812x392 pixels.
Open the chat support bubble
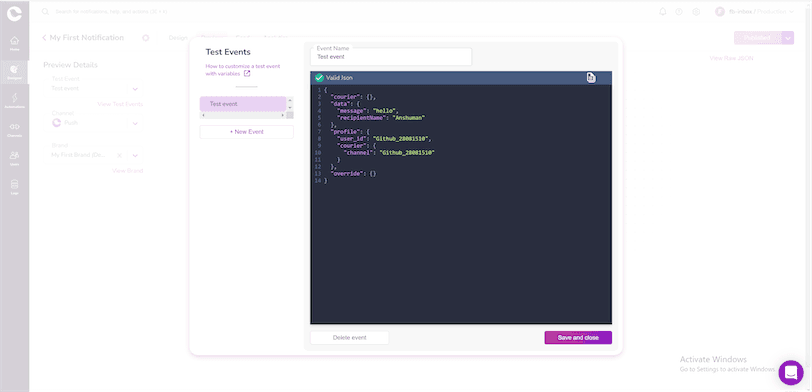click(791, 372)
